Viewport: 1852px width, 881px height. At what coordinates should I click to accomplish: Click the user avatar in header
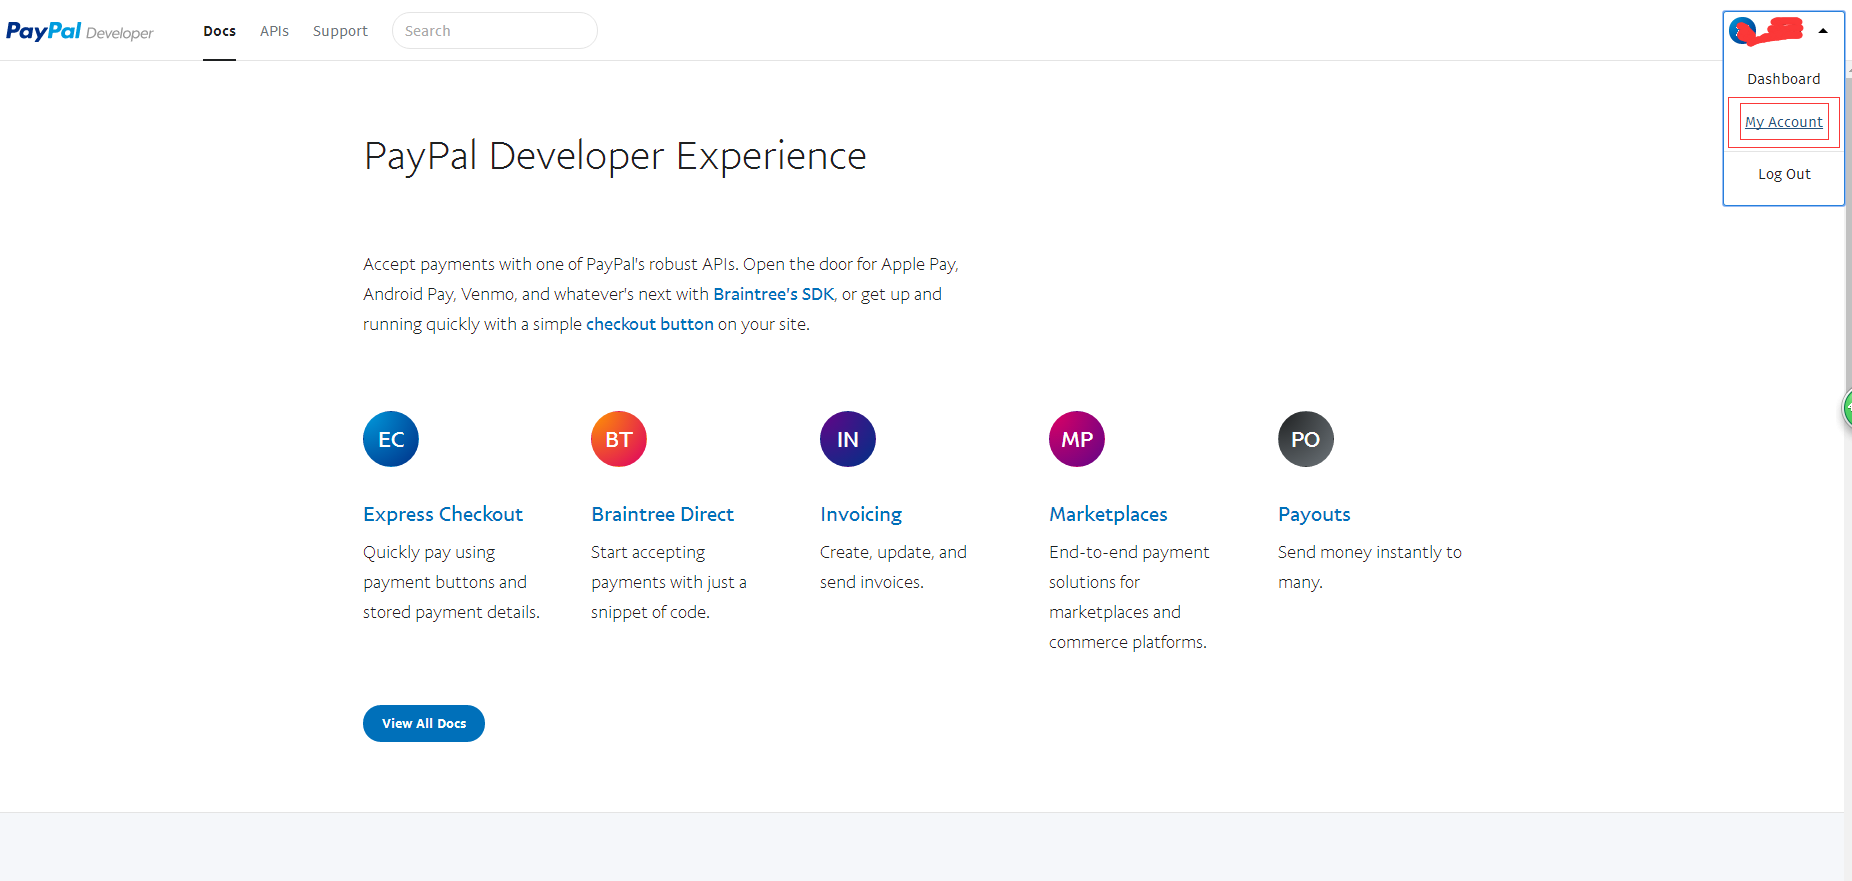tap(1742, 31)
